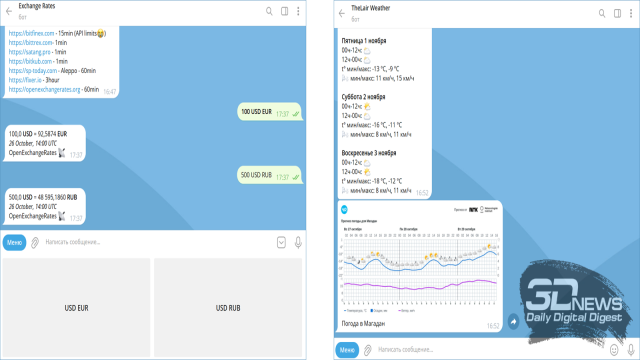Search in TheLair Weather chat

[602, 13]
